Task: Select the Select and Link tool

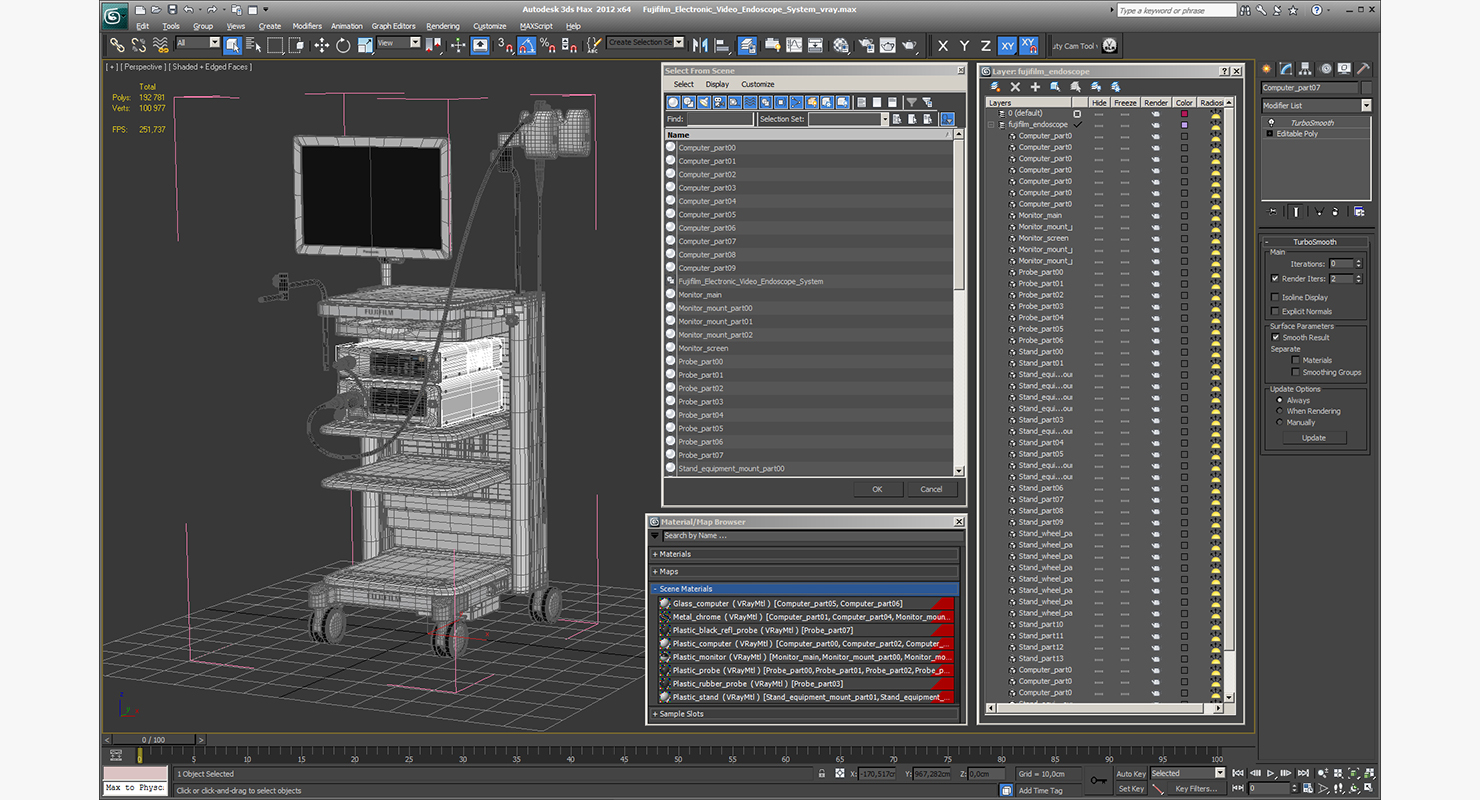Action: click(117, 45)
